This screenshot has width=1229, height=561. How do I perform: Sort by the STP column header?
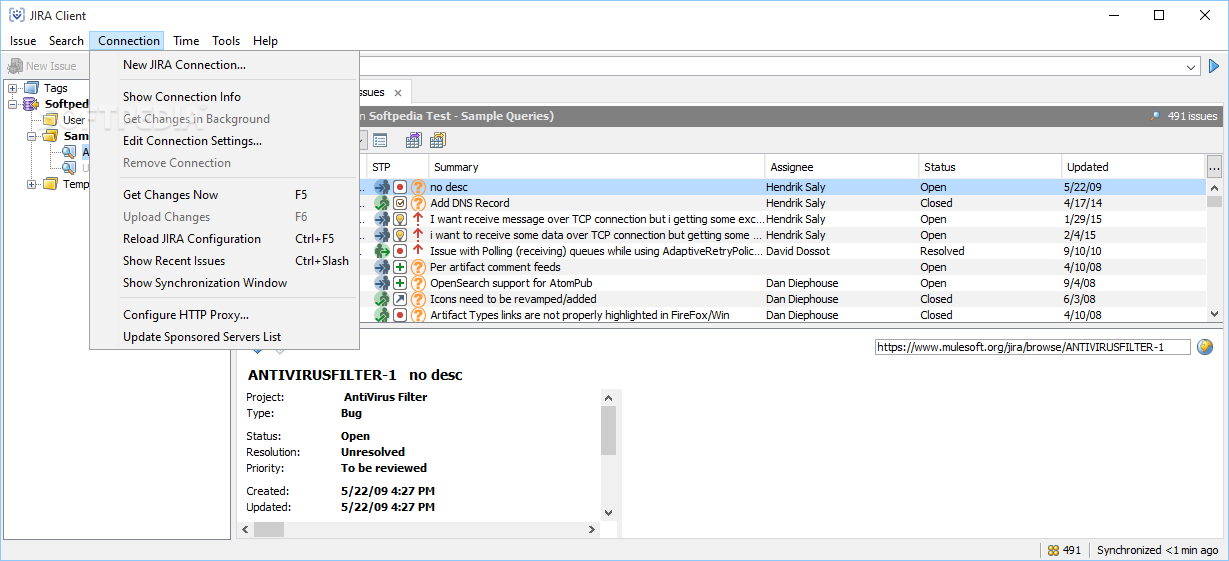(x=398, y=167)
